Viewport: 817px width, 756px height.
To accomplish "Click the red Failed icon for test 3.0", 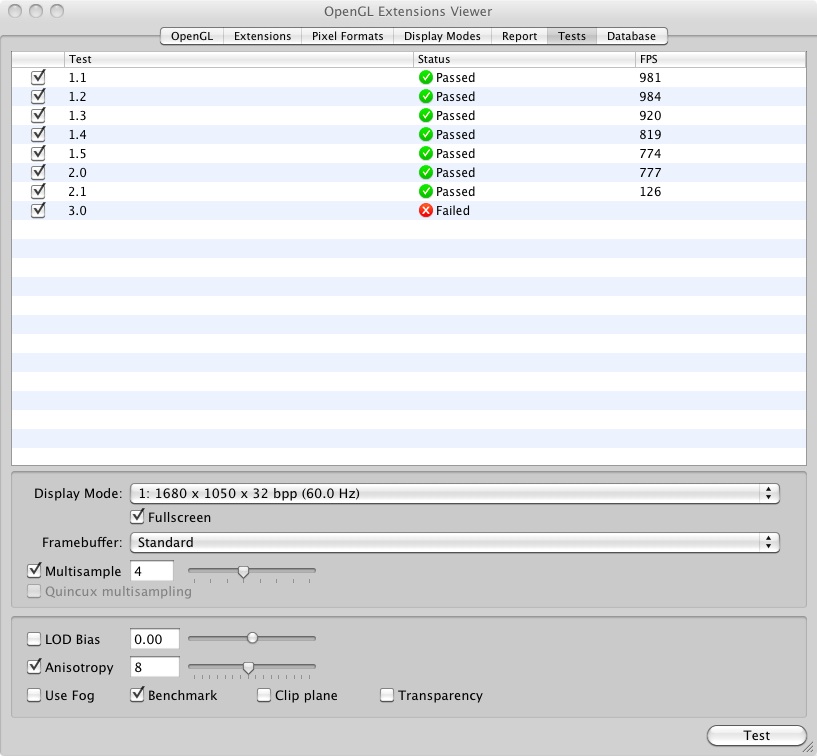I will [x=426, y=210].
